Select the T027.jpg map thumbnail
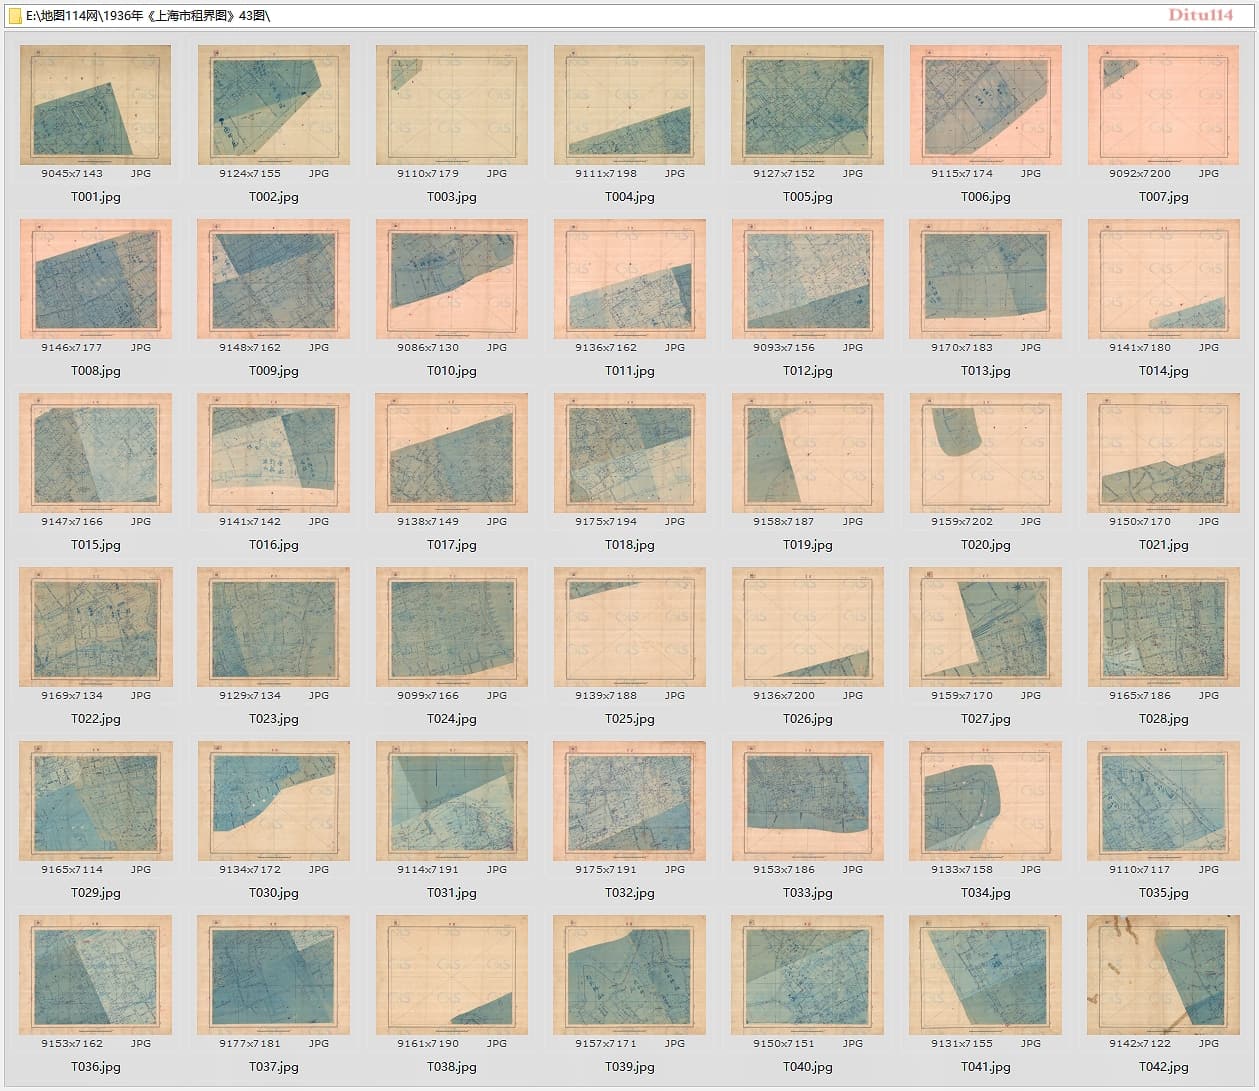Image resolution: width=1259 pixels, height=1091 pixels. [x=986, y=627]
